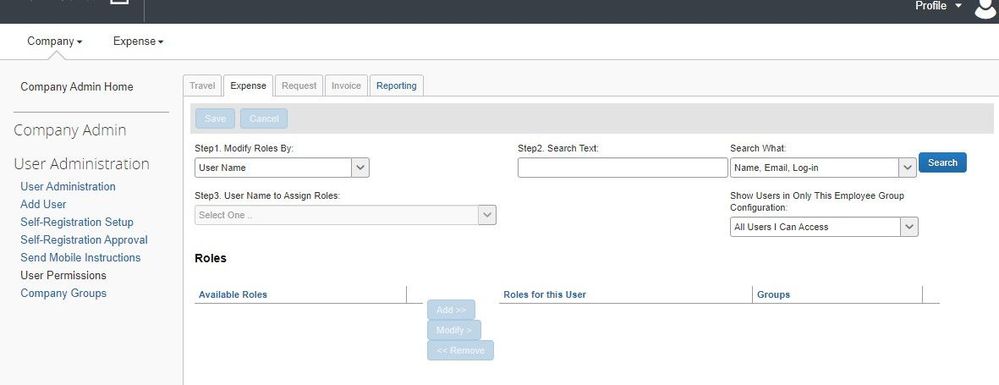
Task: Open Self-Registration Setup
Action: pyautogui.click(x=77, y=222)
